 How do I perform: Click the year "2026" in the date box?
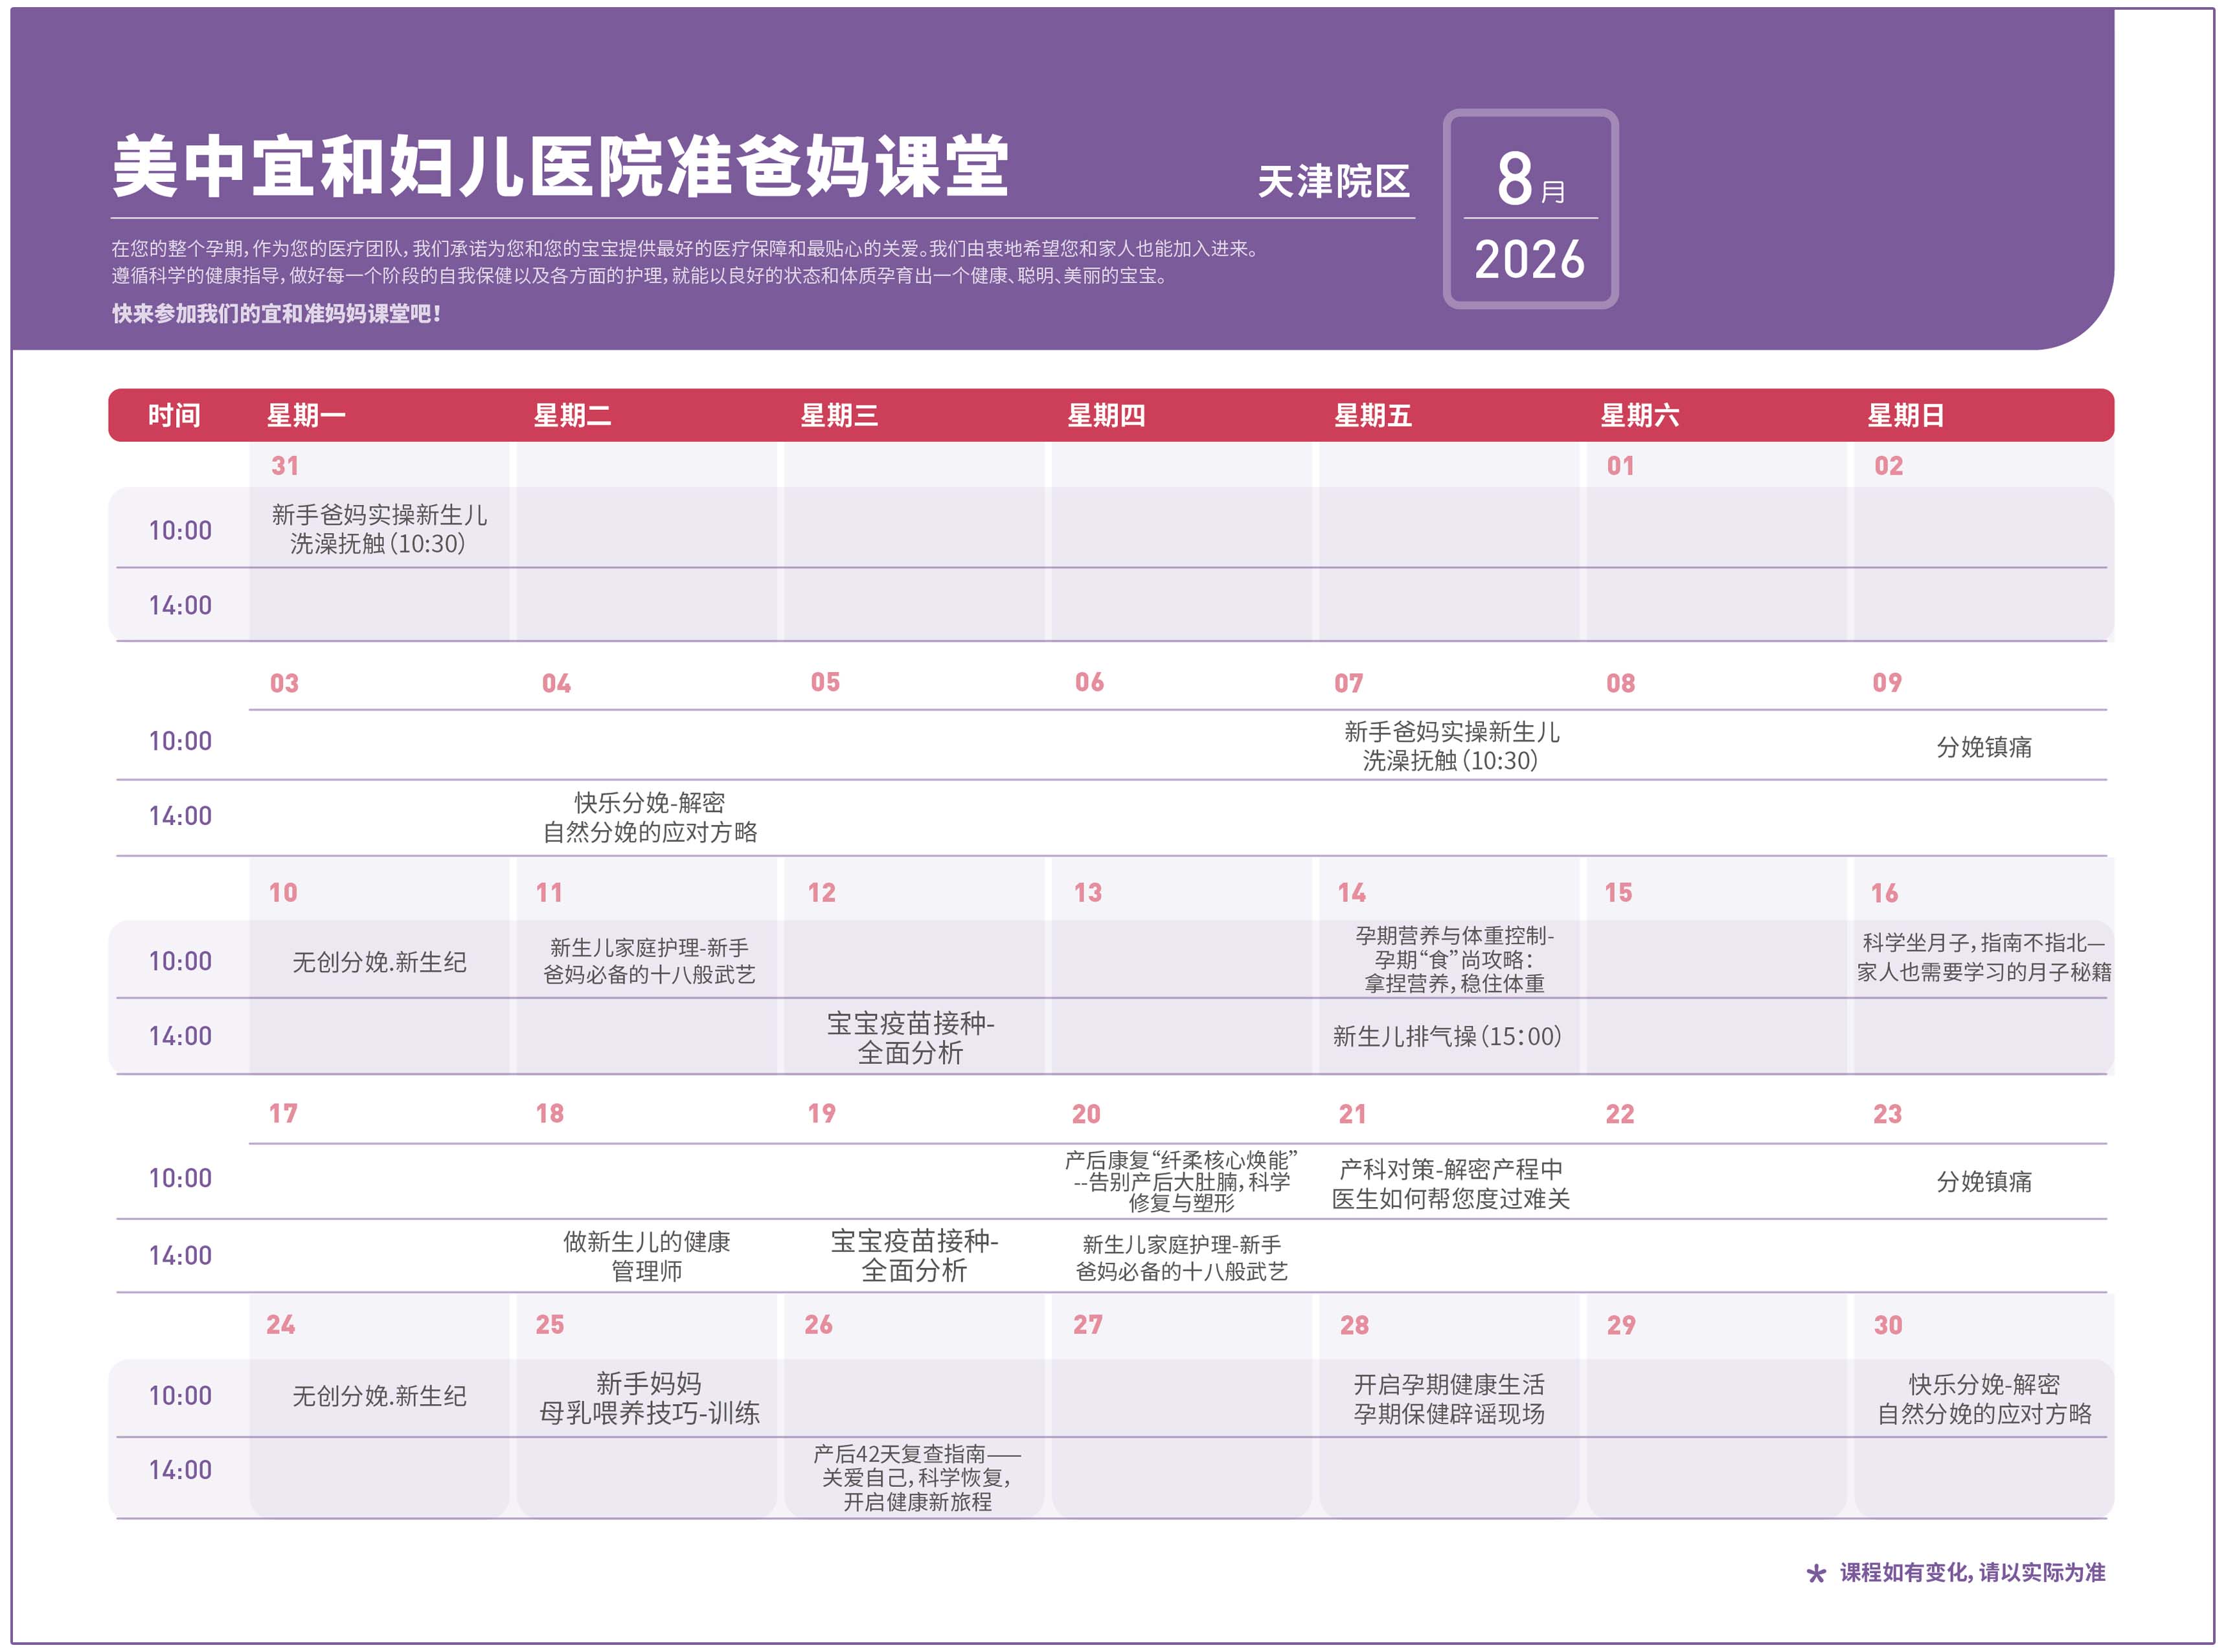1530,260
